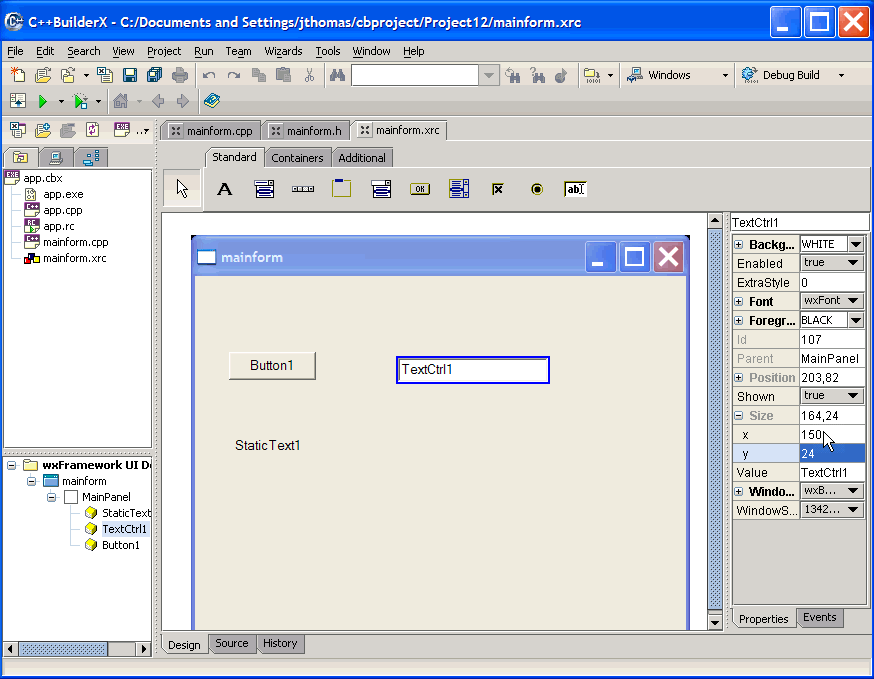Open the WindowStyle property dropdown

pyautogui.click(x=853, y=509)
